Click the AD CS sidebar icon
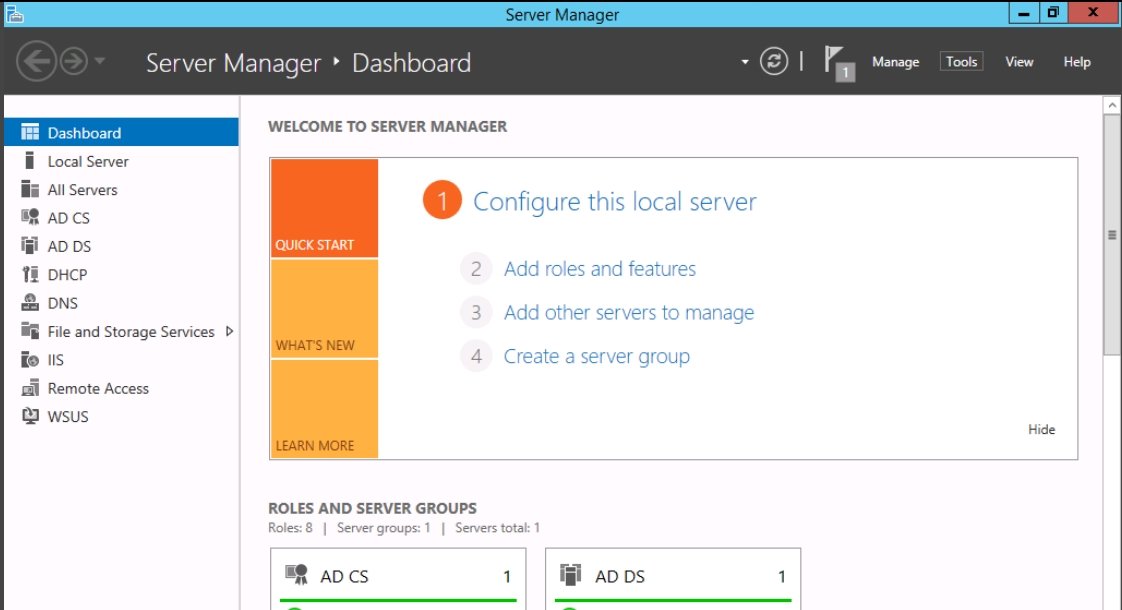Viewport: 1122px width, 610px height. (30, 217)
